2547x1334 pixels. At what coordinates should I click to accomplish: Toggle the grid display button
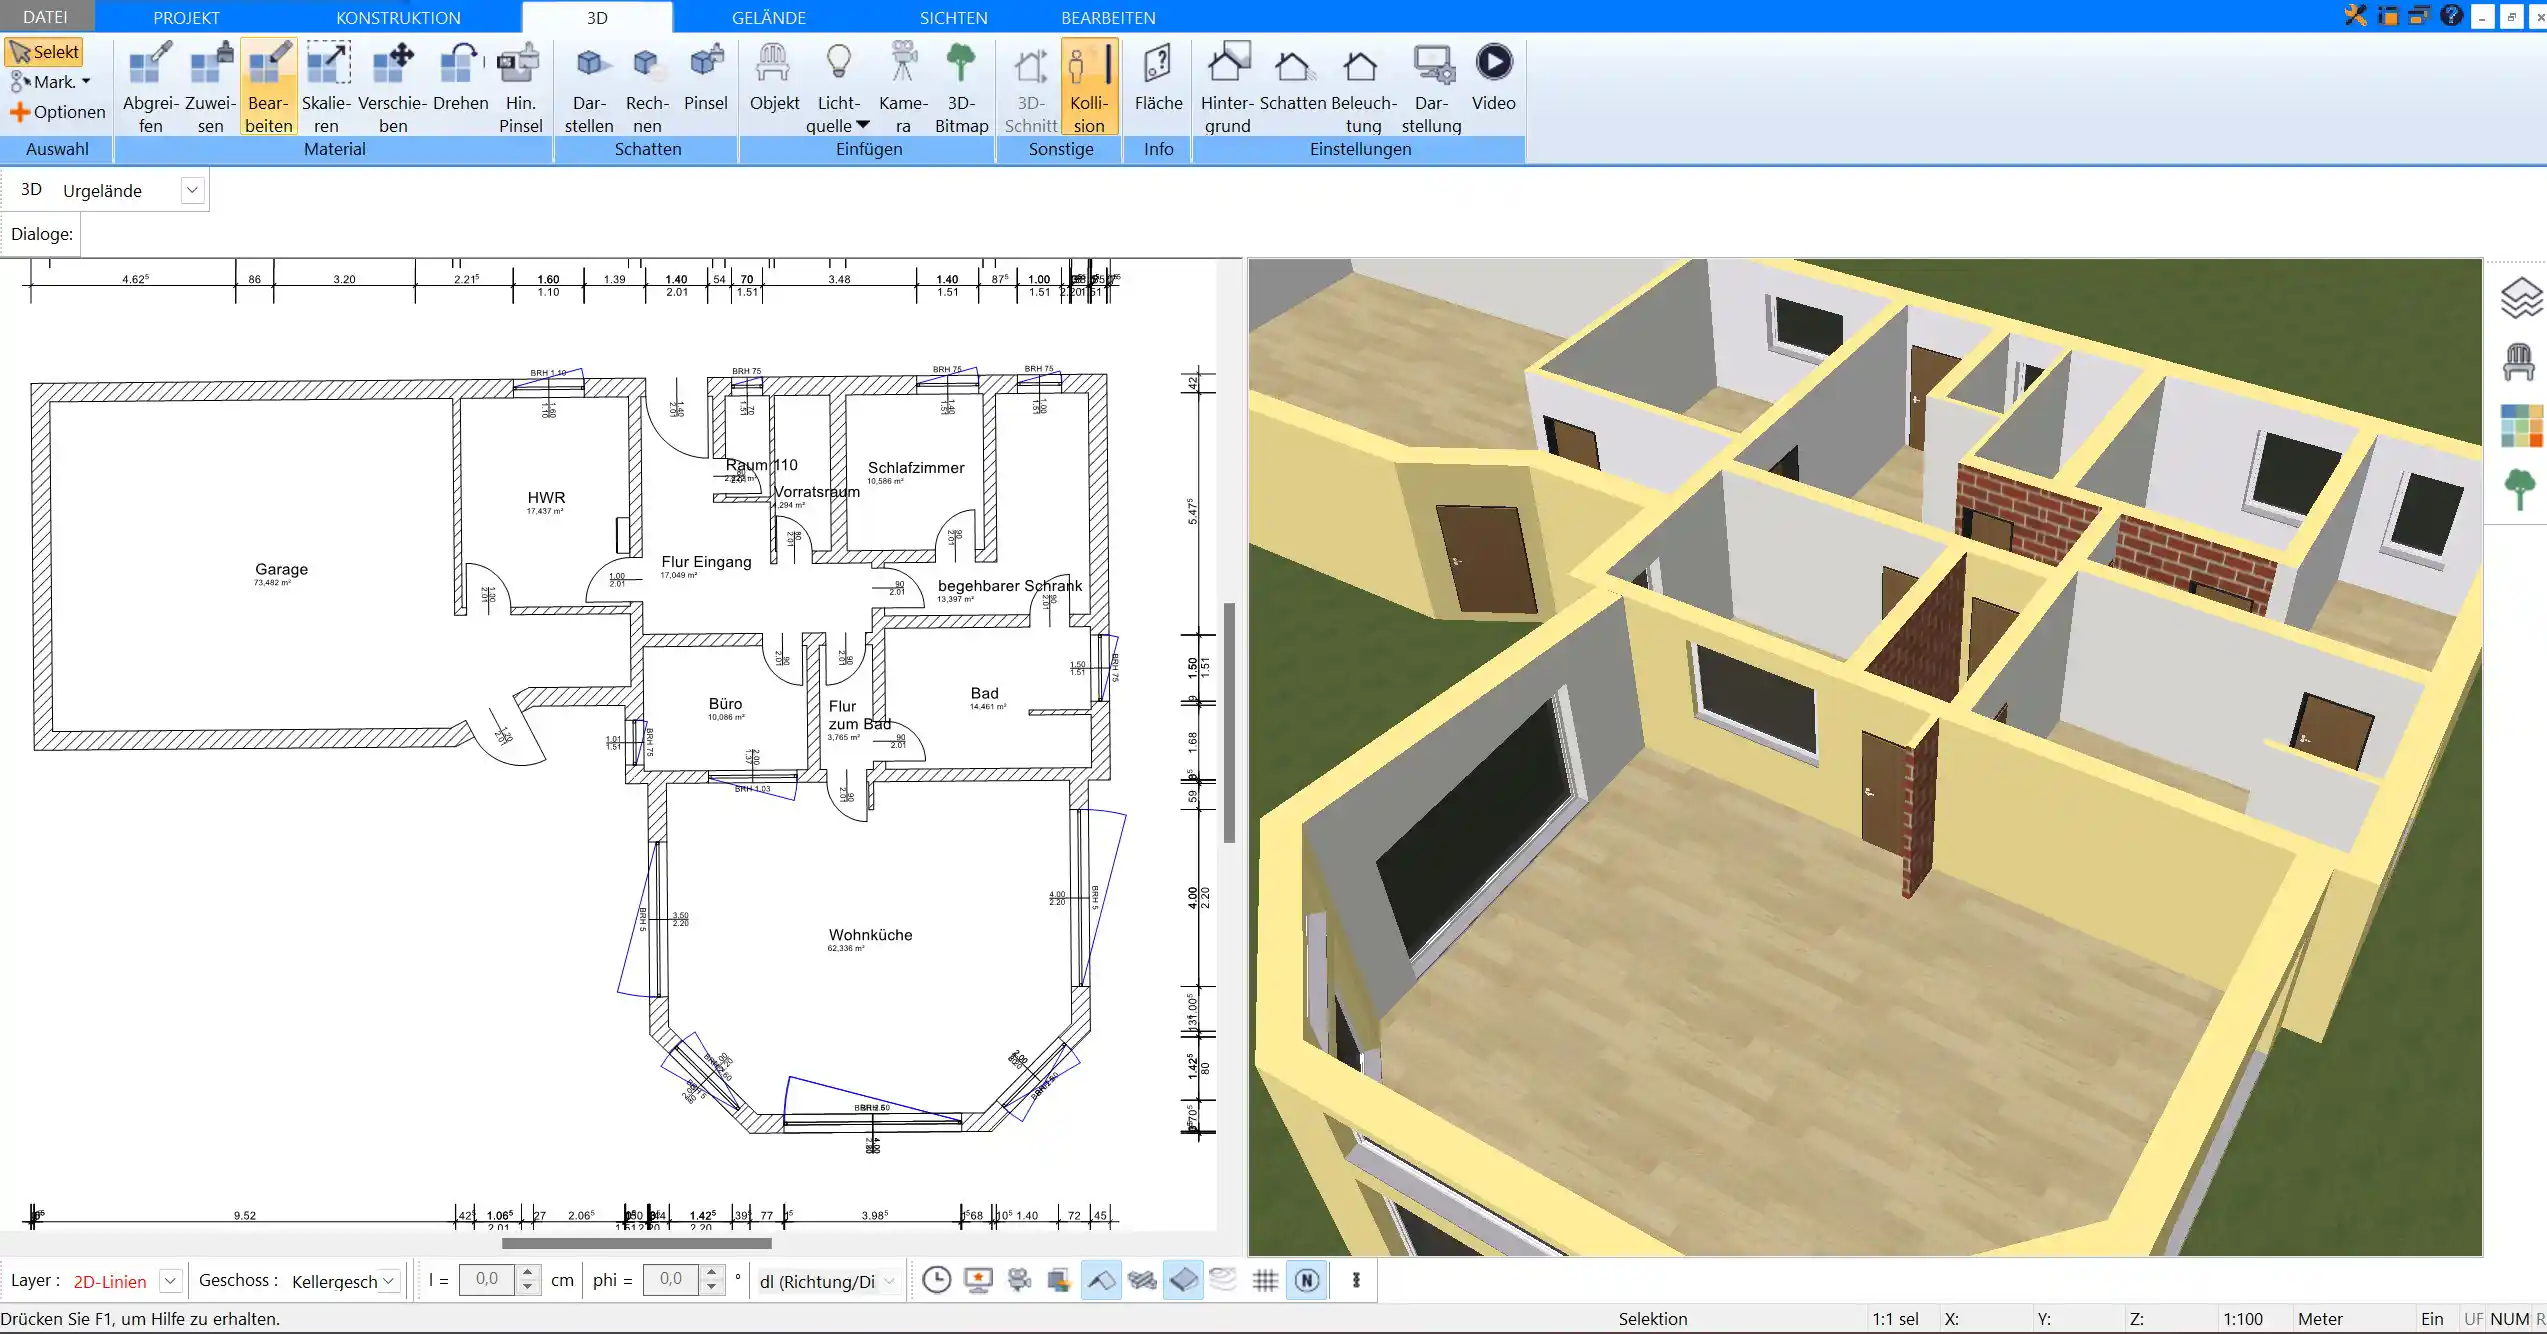tap(1265, 1280)
